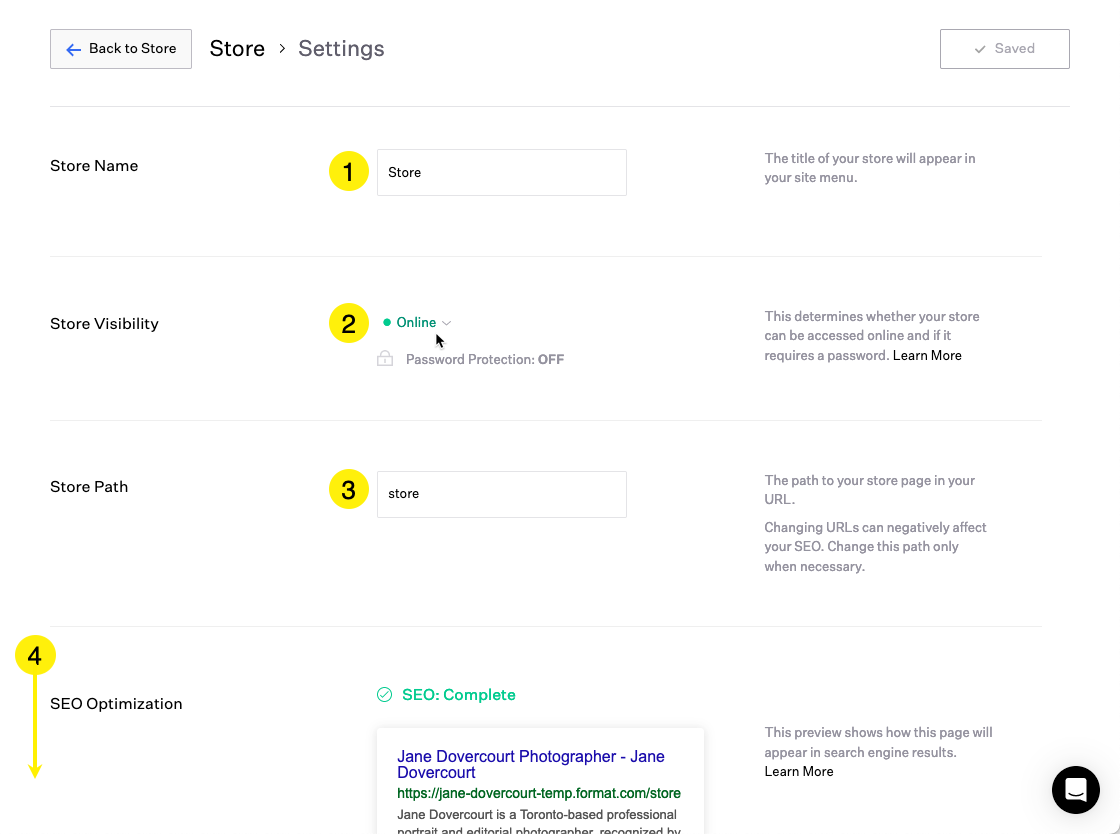
Task: Click the Jane Dovercourt search preview title
Action: [x=530, y=764]
